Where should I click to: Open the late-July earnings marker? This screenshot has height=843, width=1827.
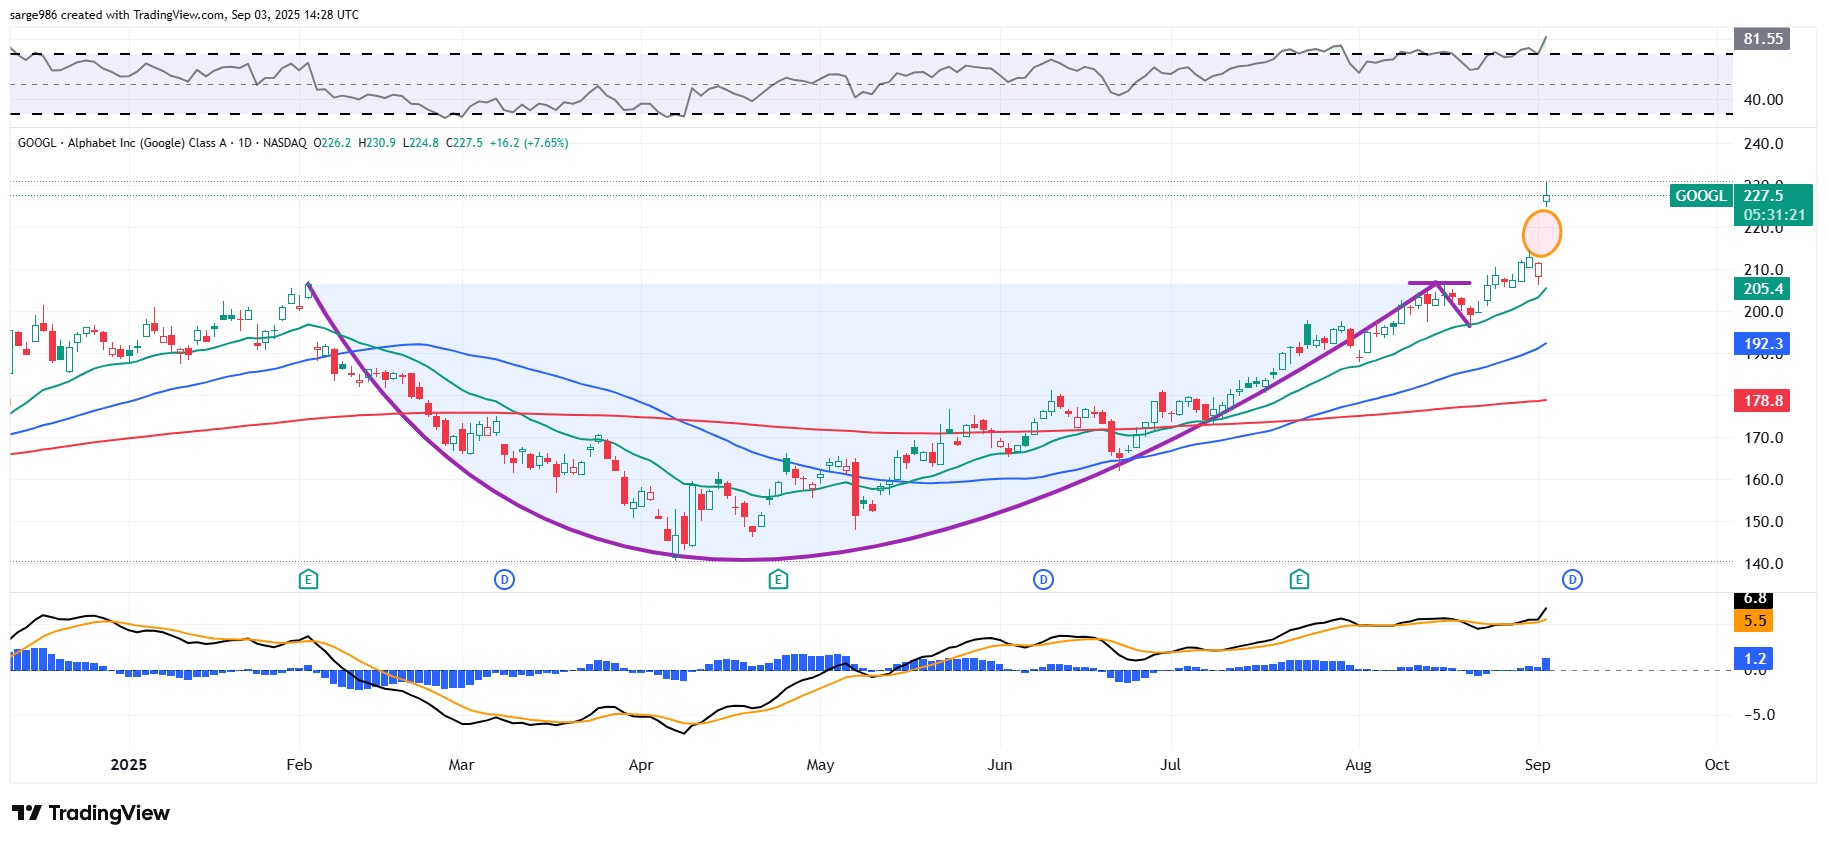pos(1299,580)
